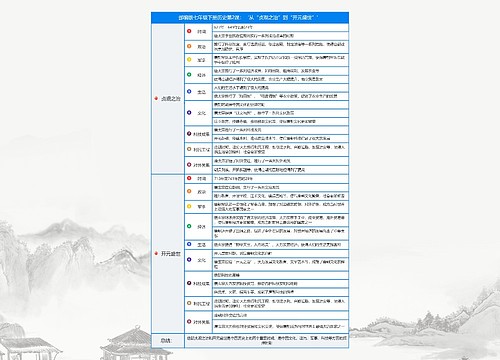Click the orange circle icon under 贞观之治
The width and height of the screenshot is (500, 360).
[189, 46]
